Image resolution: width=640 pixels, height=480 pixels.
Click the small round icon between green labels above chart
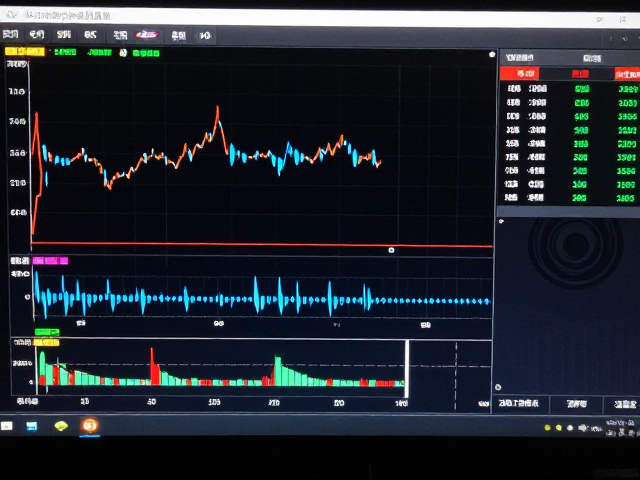[123, 53]
